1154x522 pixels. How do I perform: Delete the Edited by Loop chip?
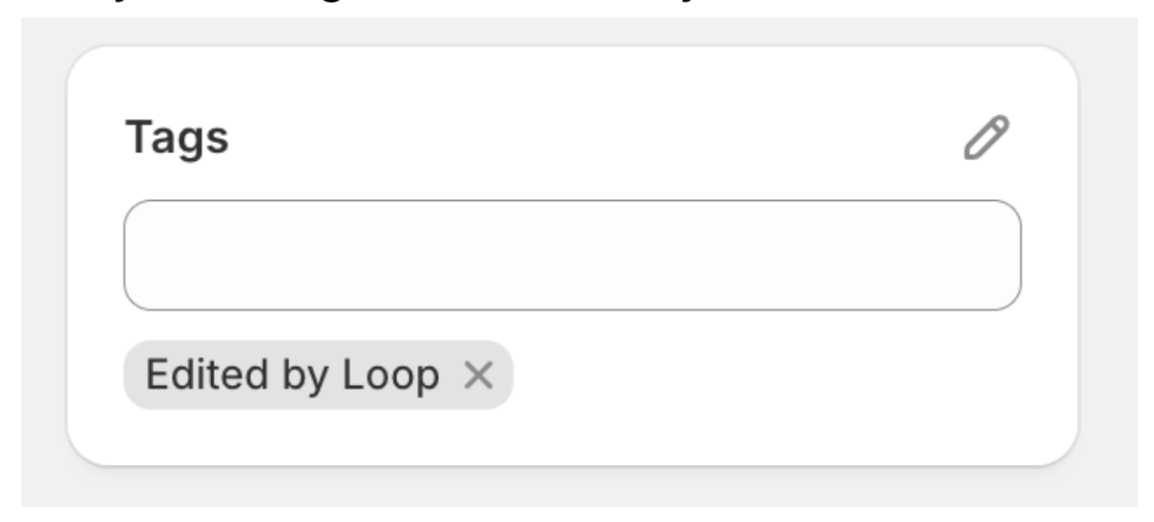click(x=479, y=375)
